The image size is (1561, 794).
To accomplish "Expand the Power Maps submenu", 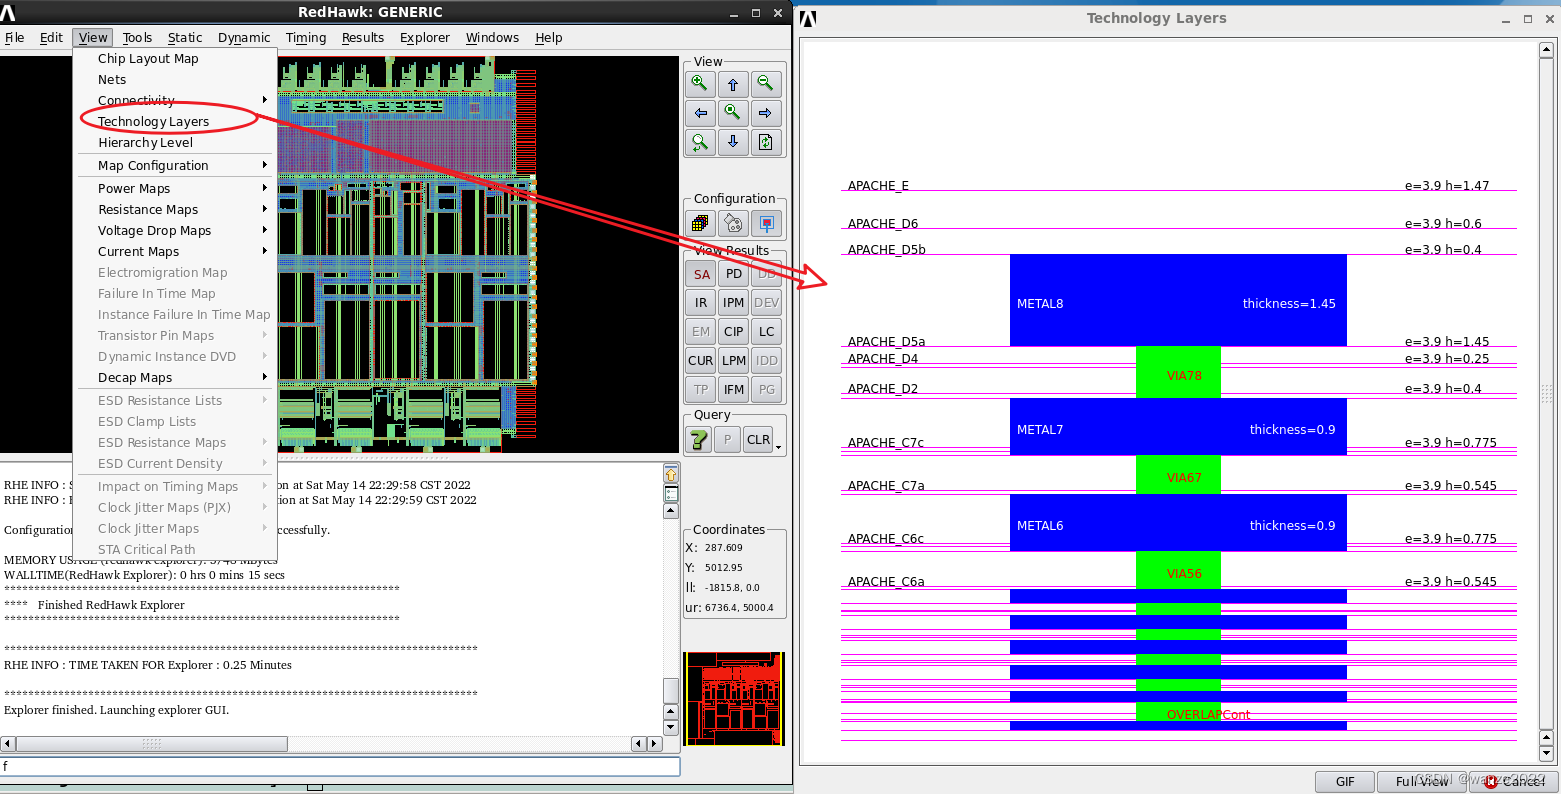I will pos(175,188).
